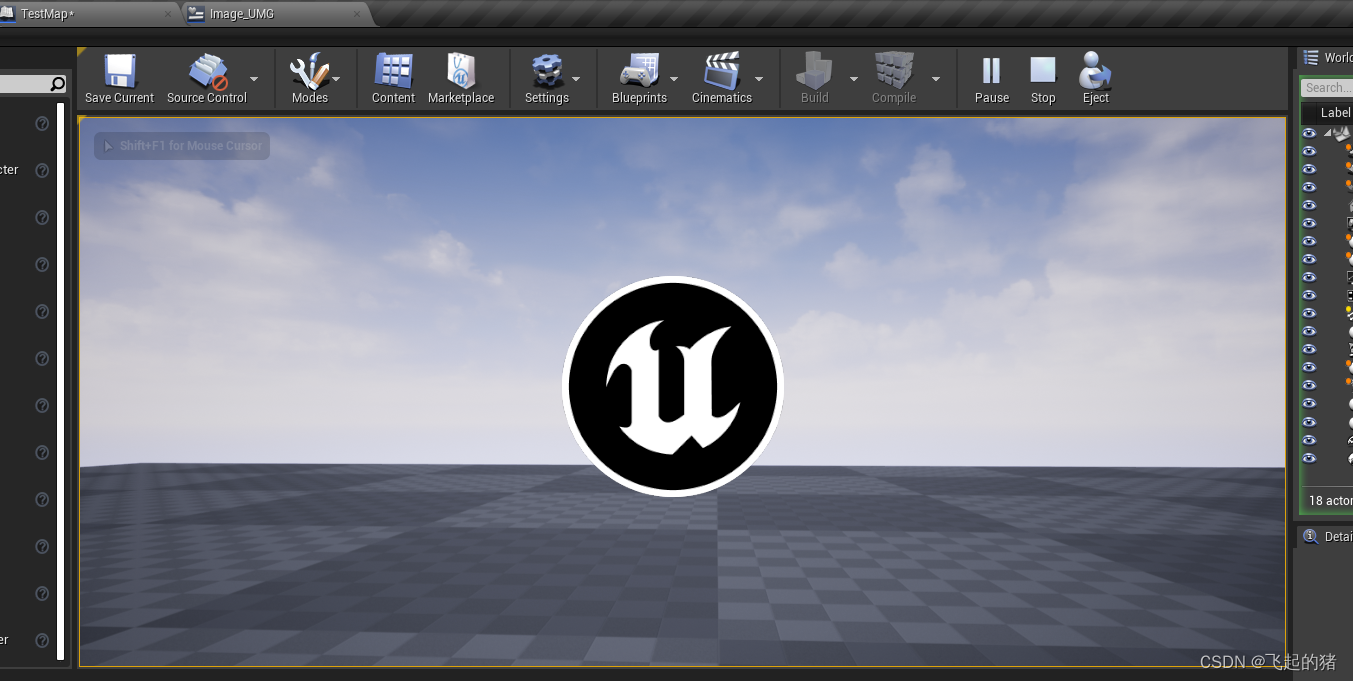Expand the Source Control dropdown arrow
This screenshot has width=1353, height=681.
254,78
